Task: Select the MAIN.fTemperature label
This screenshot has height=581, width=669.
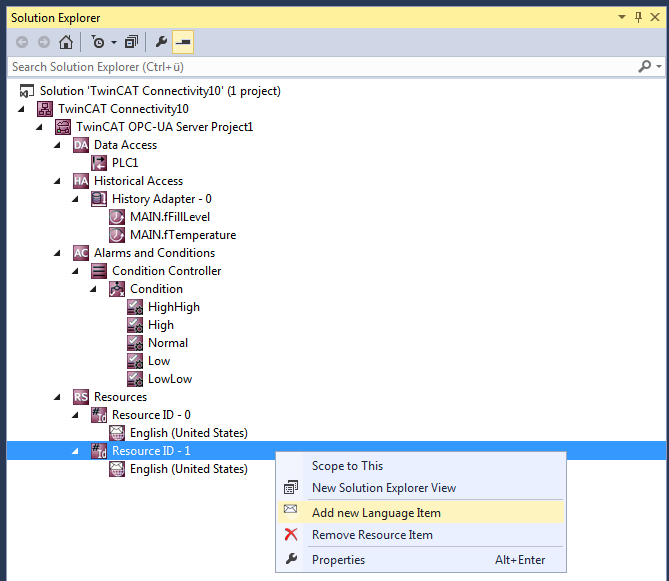Action: [183, 235]
